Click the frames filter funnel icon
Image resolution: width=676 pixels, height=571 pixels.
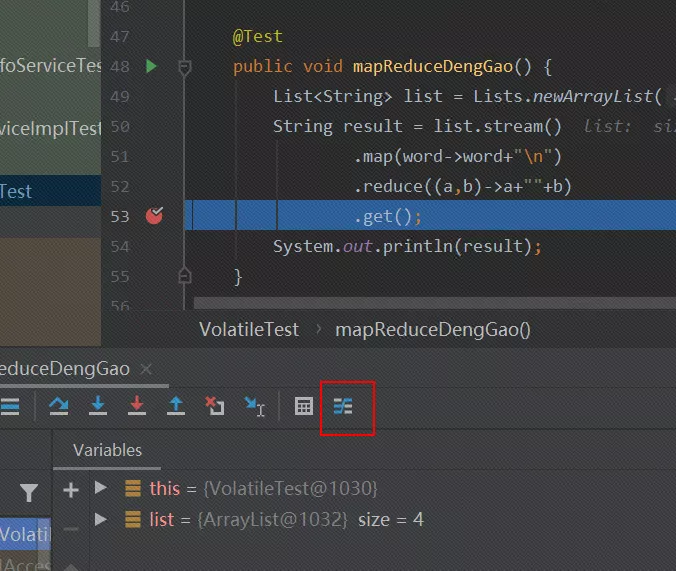[x=29, y=492]
